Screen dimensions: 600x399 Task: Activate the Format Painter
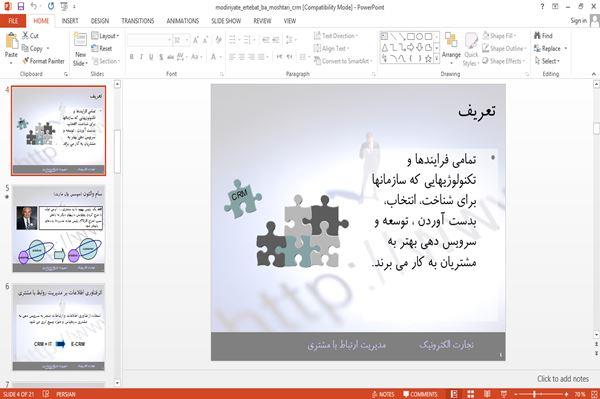tap(43, 61)
